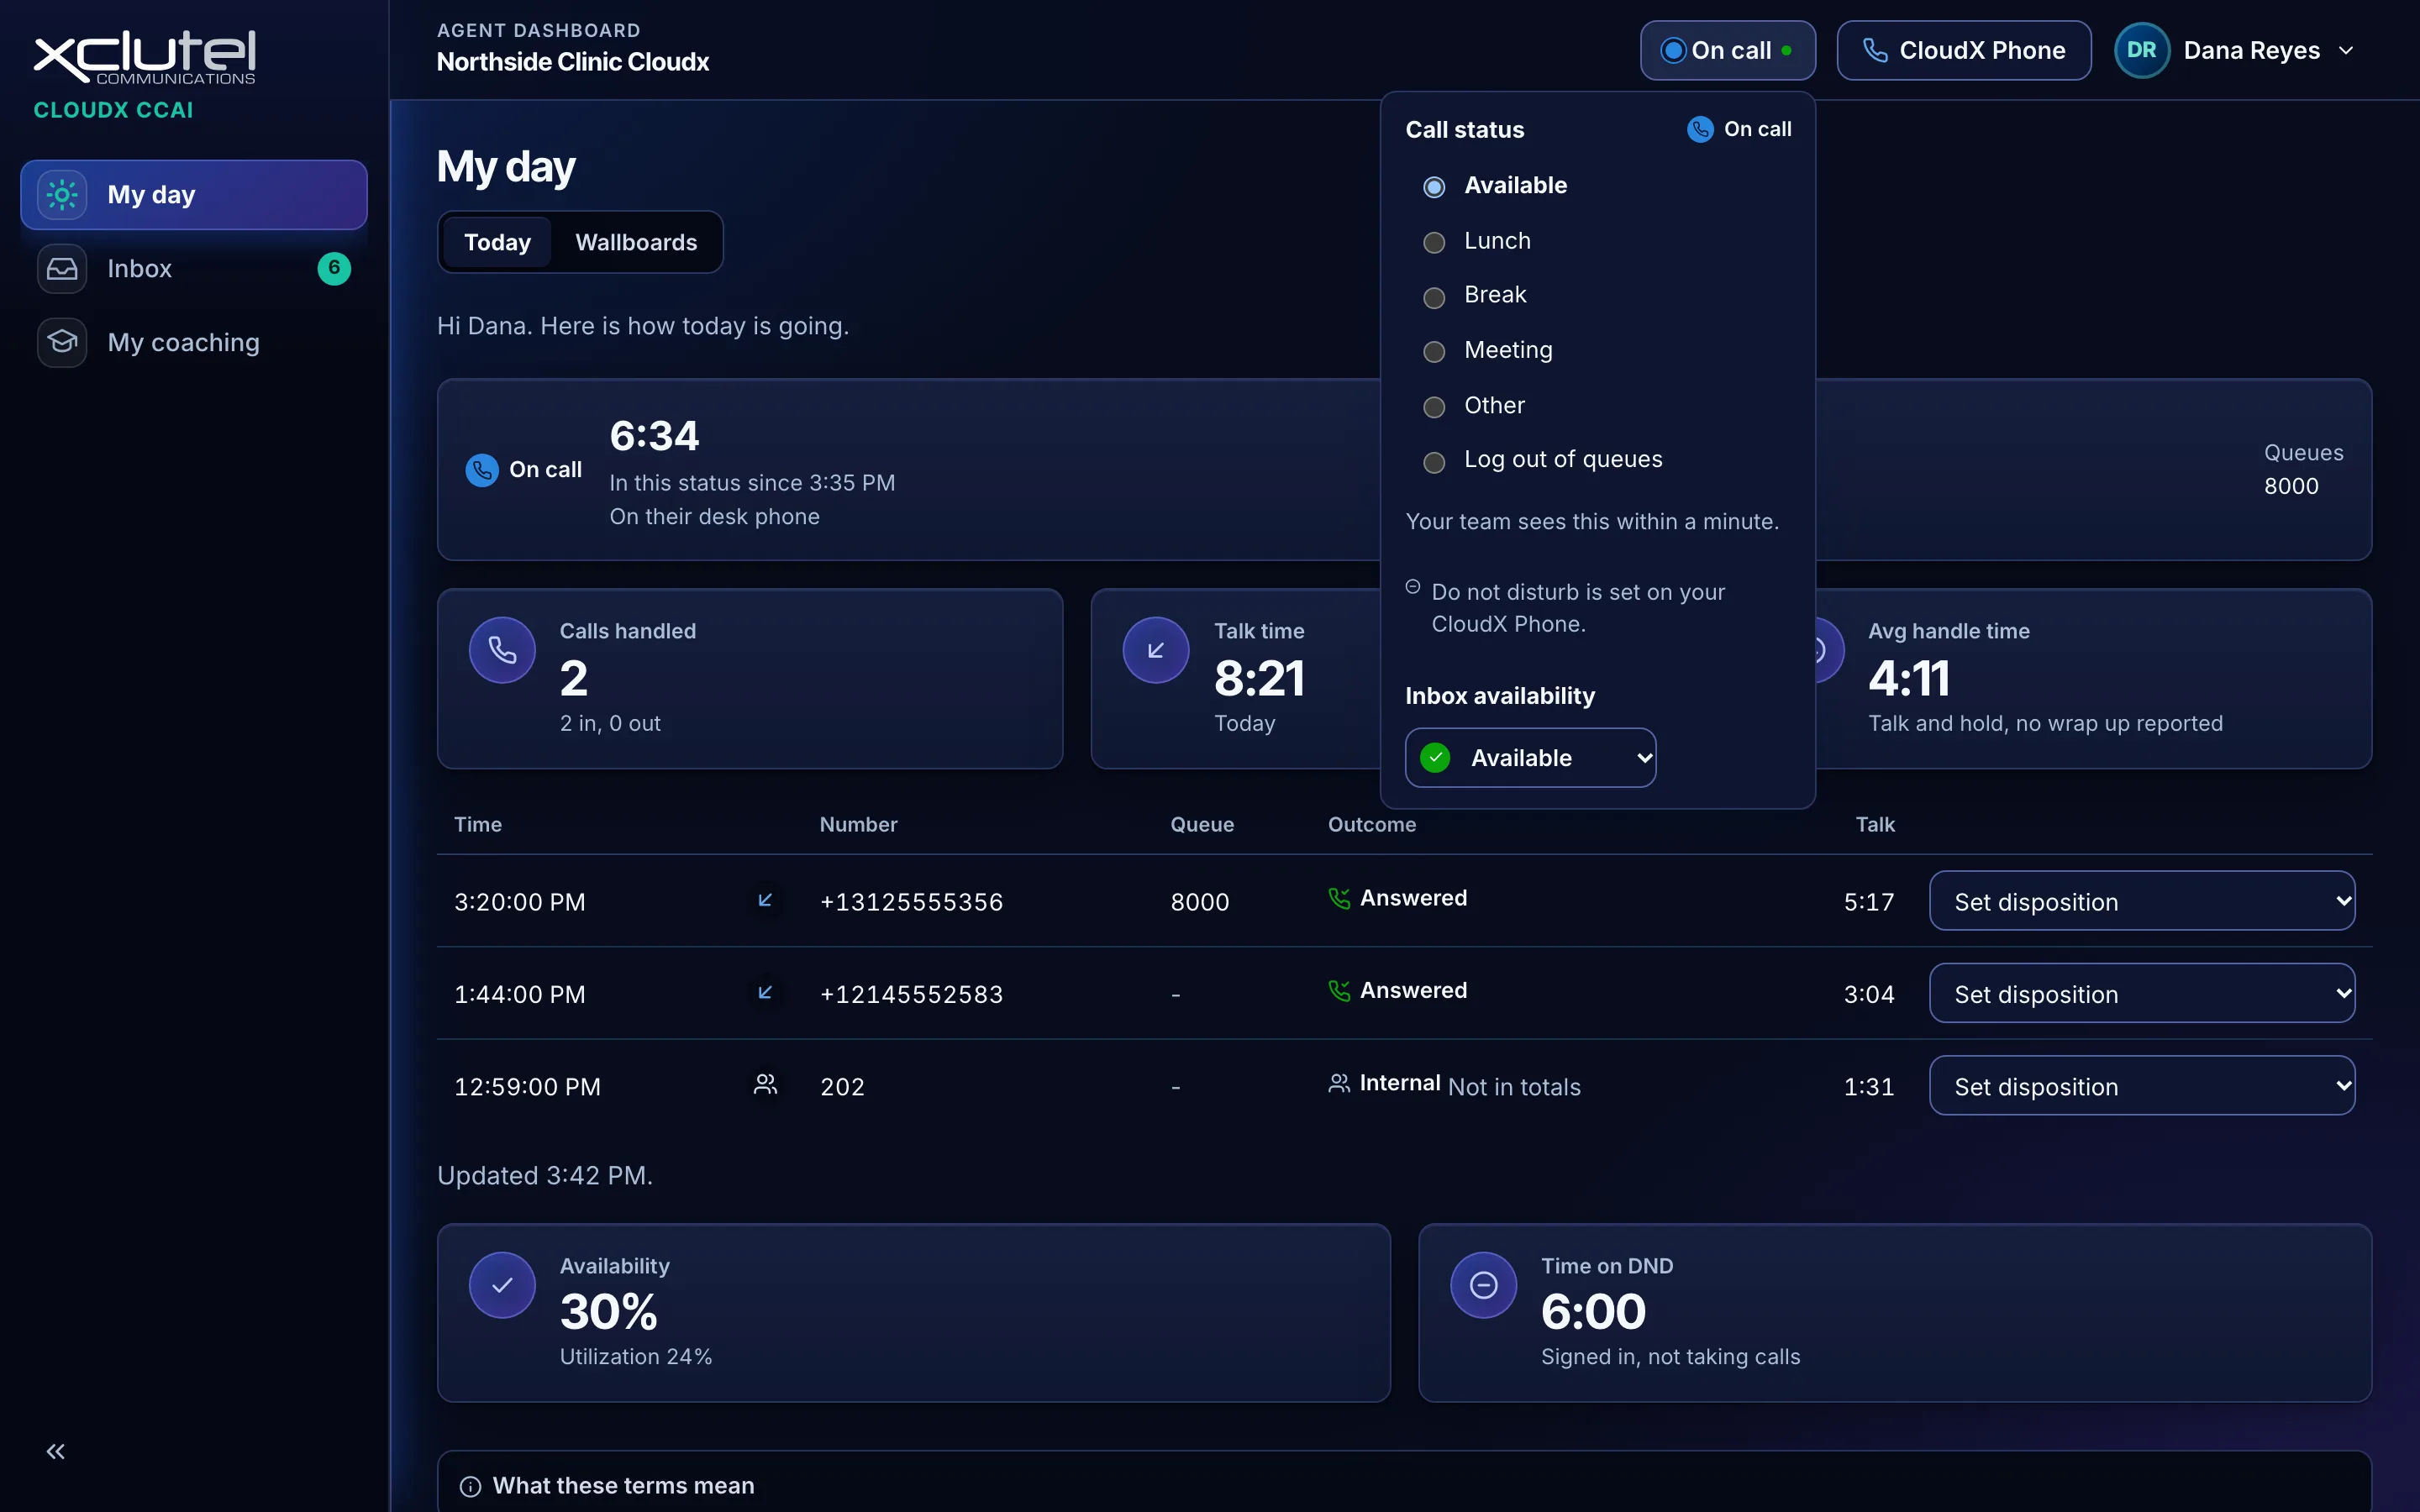Viewport: 2420px width, 1512px height.
Task: Click Answered icon for +12145552583
Action: (x=1339, y=990)
